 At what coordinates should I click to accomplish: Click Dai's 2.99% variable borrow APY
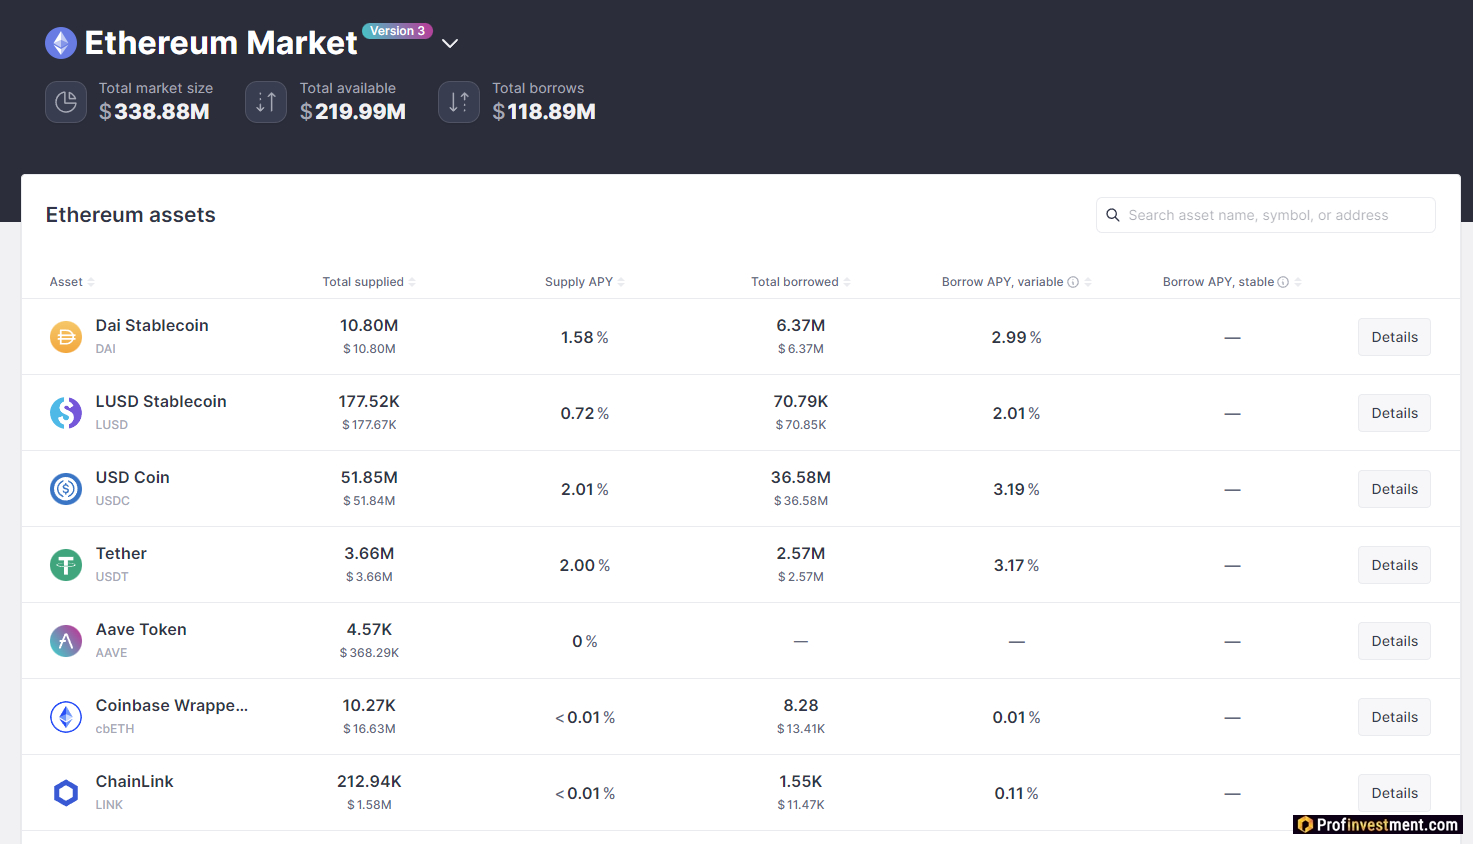coord(1017,337)
